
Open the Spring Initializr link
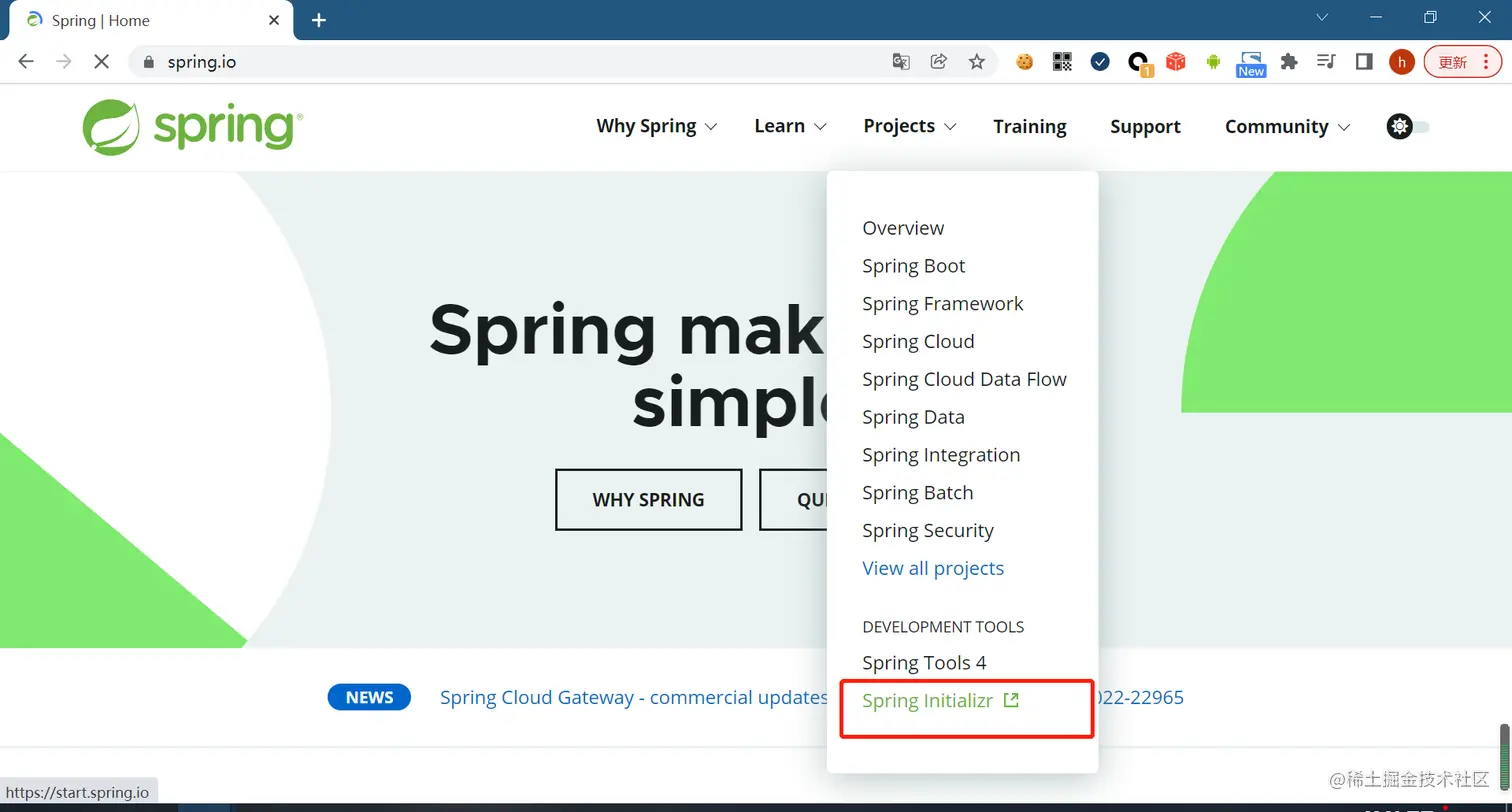(928, 701)
